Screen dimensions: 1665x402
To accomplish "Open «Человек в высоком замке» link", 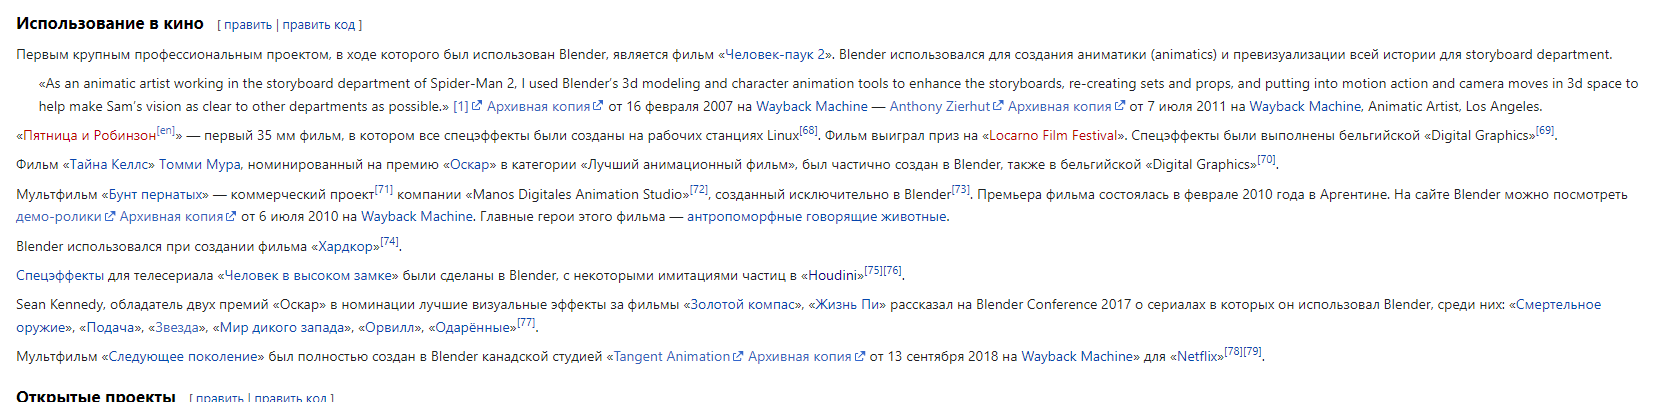I will 308,275.
